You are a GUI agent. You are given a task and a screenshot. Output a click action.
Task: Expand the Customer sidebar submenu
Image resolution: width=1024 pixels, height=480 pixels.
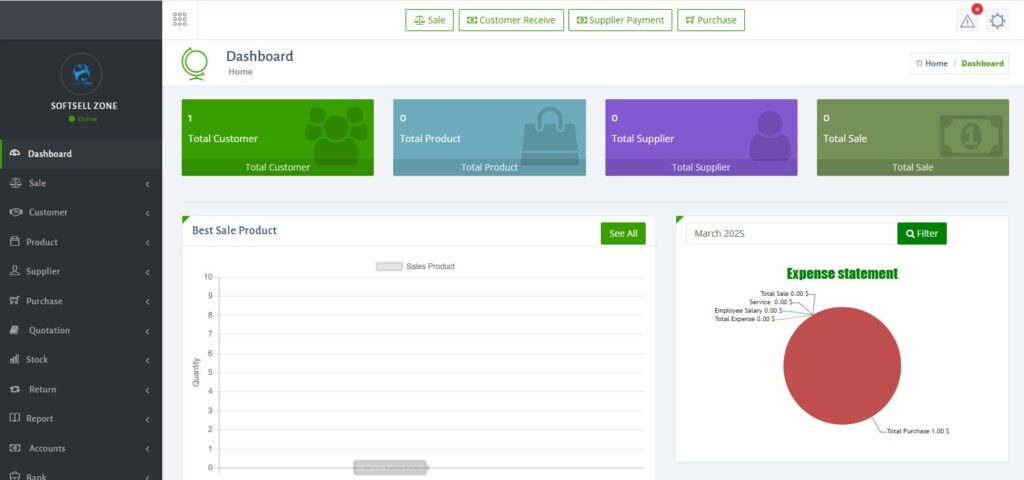(x=81, y=212)
